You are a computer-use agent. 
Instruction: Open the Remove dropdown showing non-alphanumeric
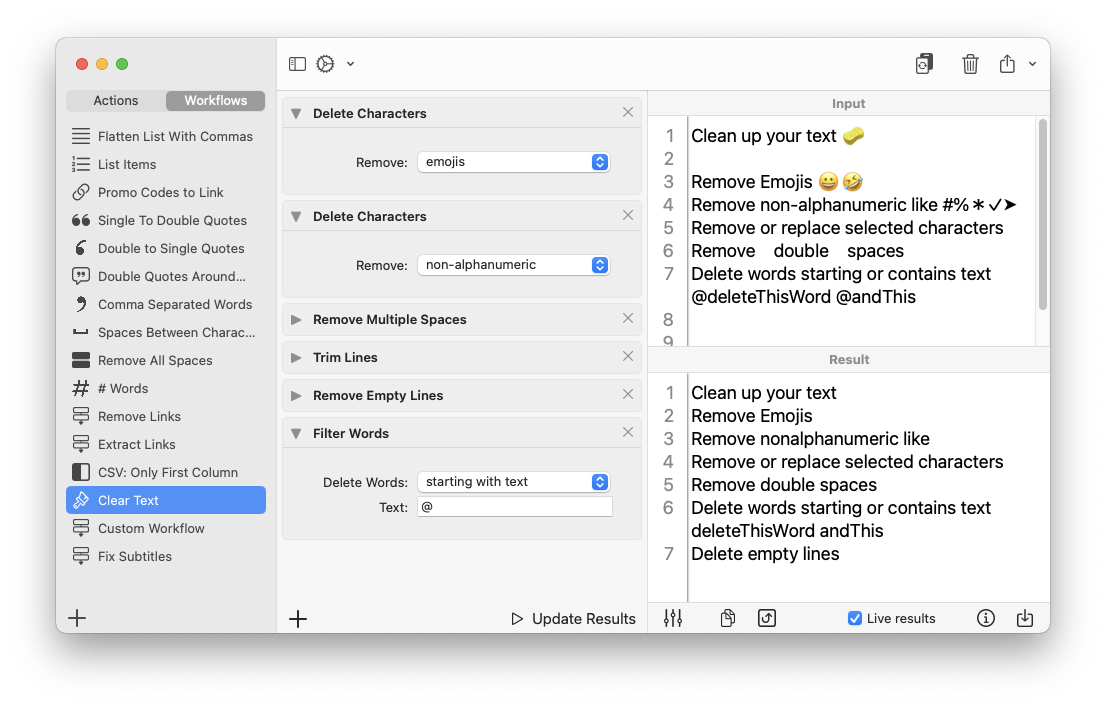click(x=514, y=265)
